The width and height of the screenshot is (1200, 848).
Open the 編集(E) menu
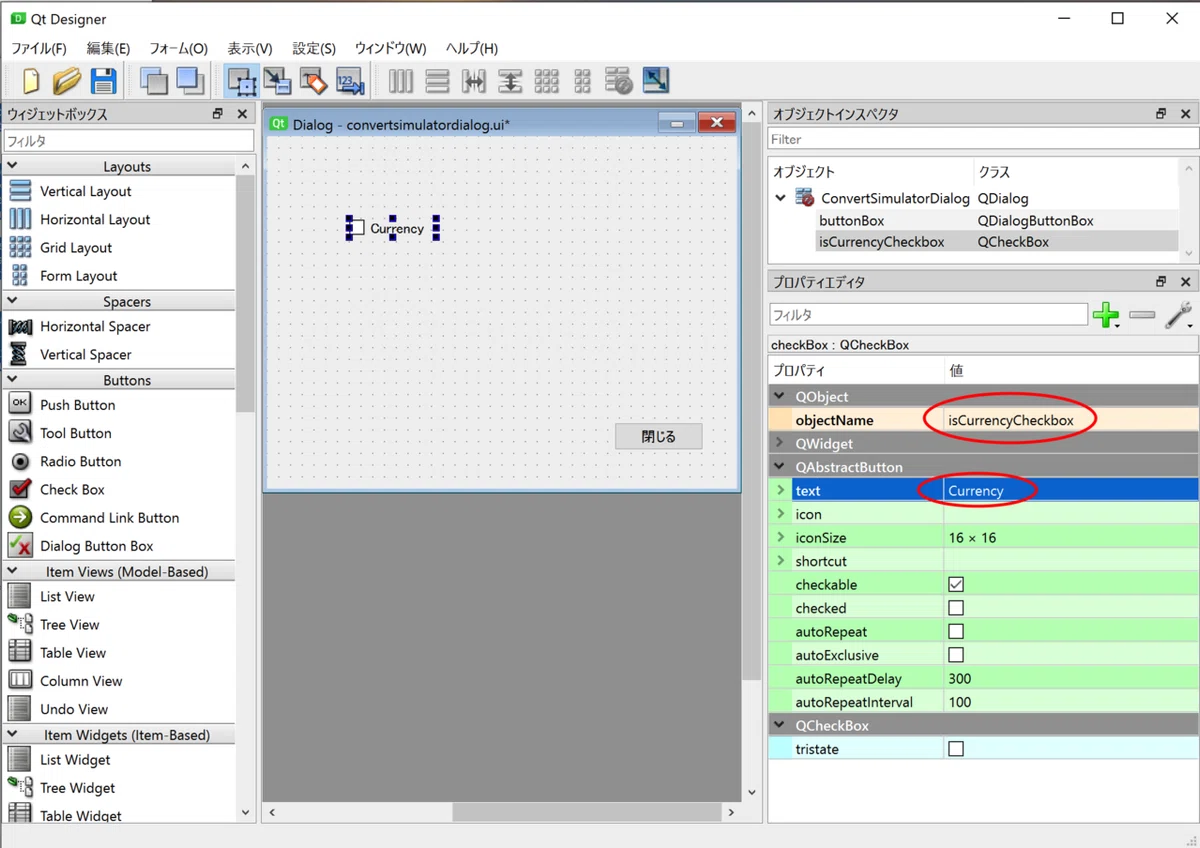[108, 48]
